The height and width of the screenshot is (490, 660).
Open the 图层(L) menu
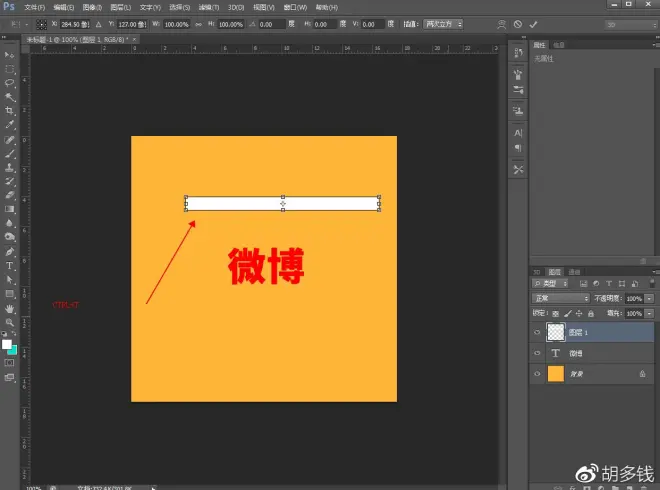(120, 7)
